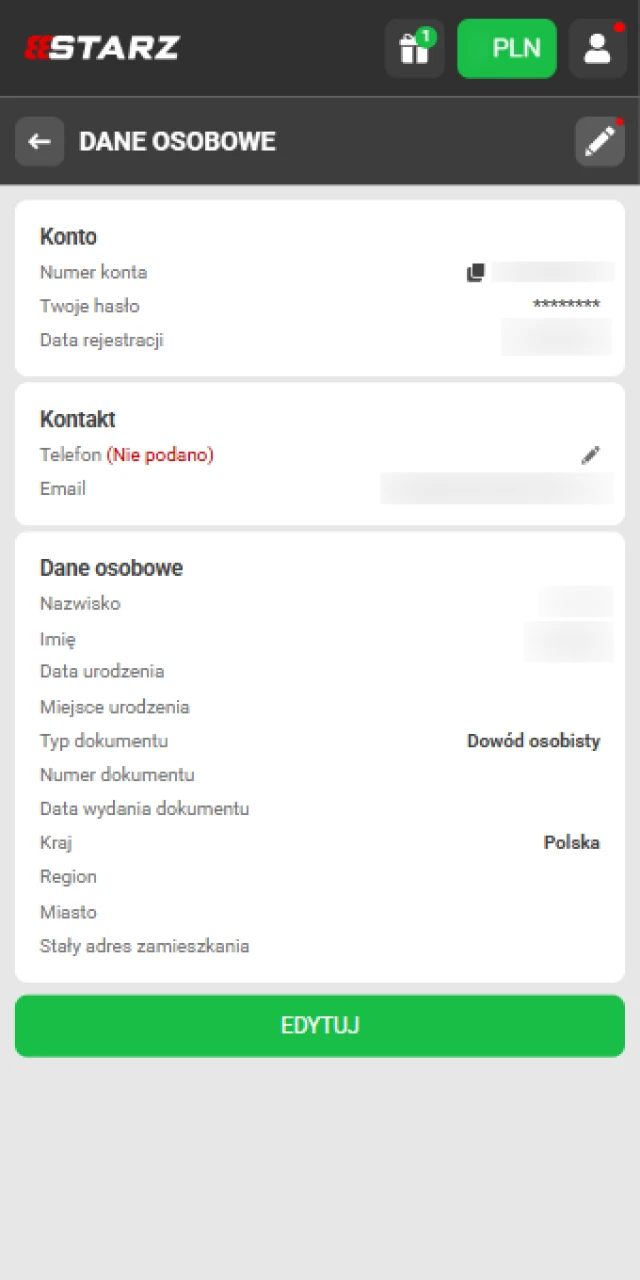Copy the account number using copy icon

tap(476, 272)
